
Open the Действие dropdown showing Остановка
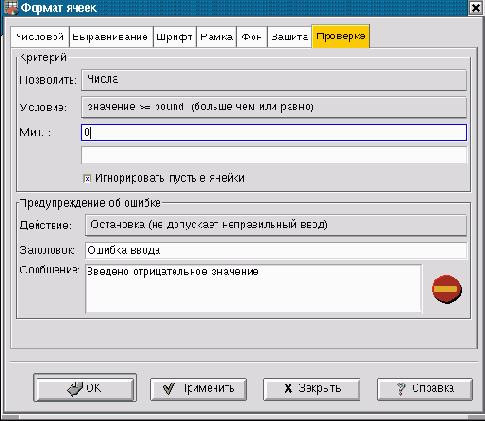[x=276, y=225]
